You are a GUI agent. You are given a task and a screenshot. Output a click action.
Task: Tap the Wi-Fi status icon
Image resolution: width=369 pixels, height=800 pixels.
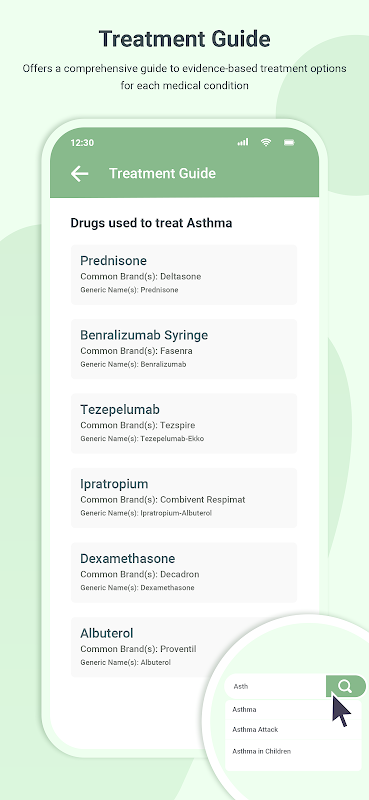(x=265, y=142)
